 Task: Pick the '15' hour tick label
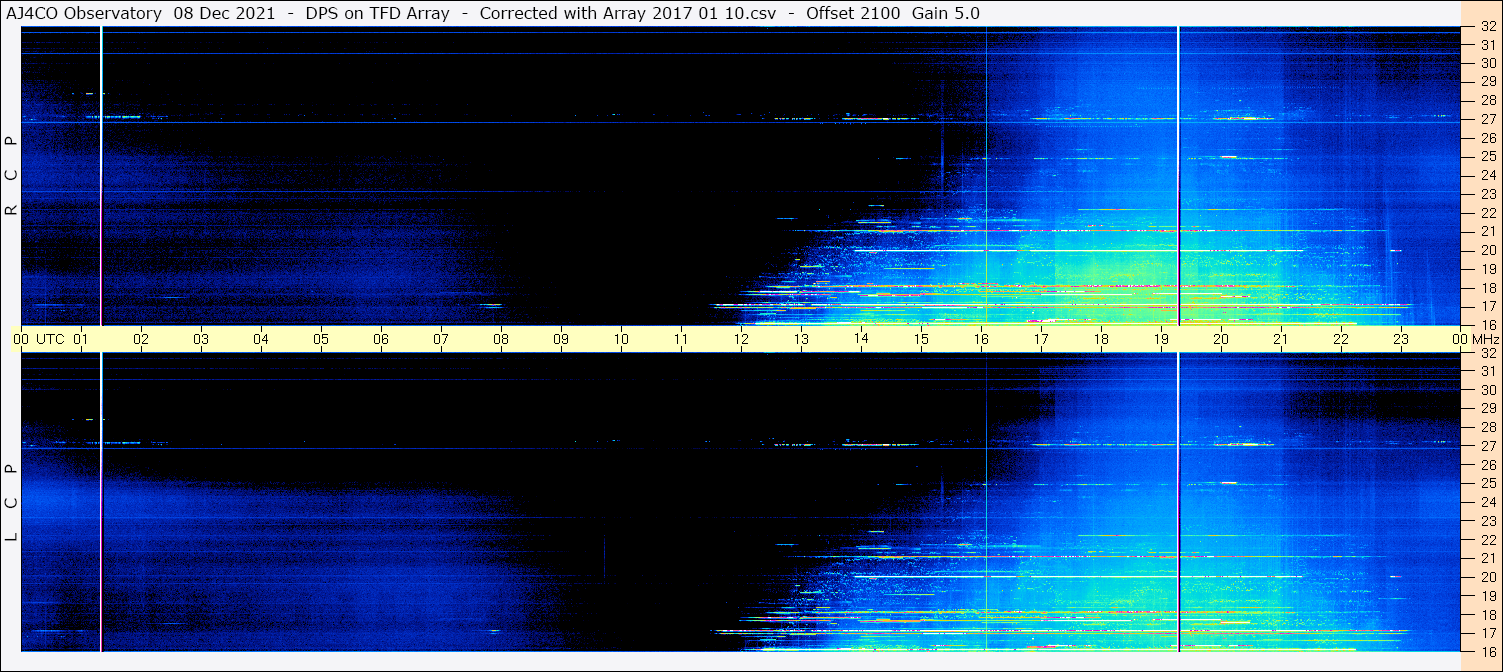point(921,339)
